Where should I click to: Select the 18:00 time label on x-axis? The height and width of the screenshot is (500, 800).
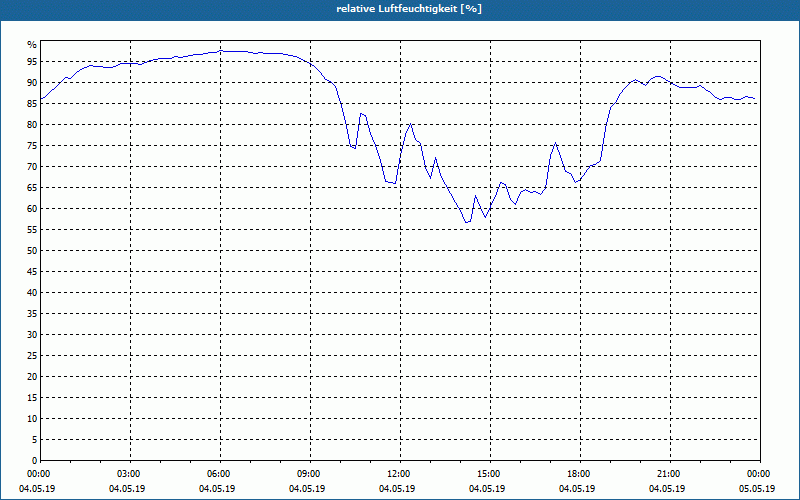pos(580,474)
